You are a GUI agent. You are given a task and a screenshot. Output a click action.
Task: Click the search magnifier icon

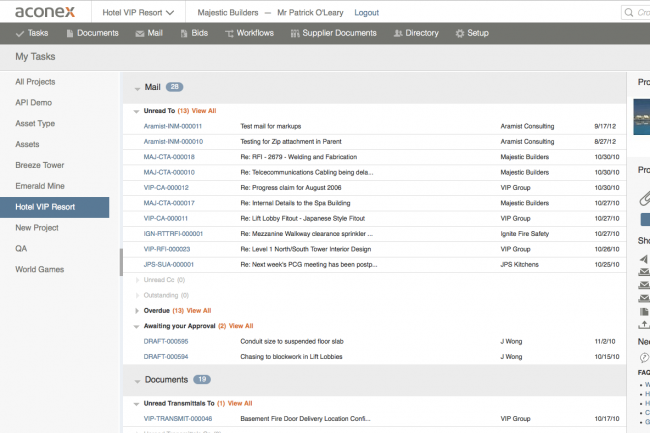629,12
